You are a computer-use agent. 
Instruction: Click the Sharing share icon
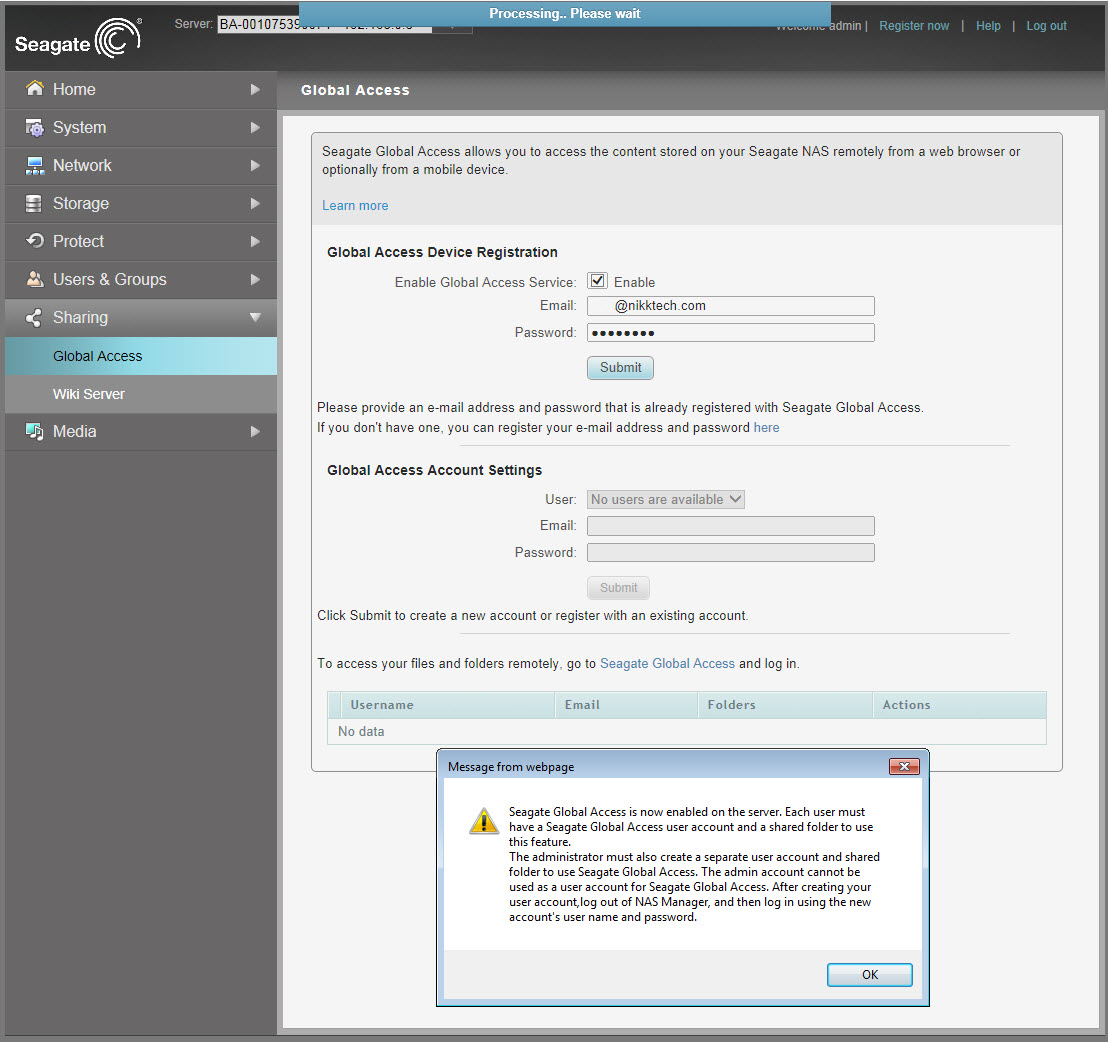(33, 318)
